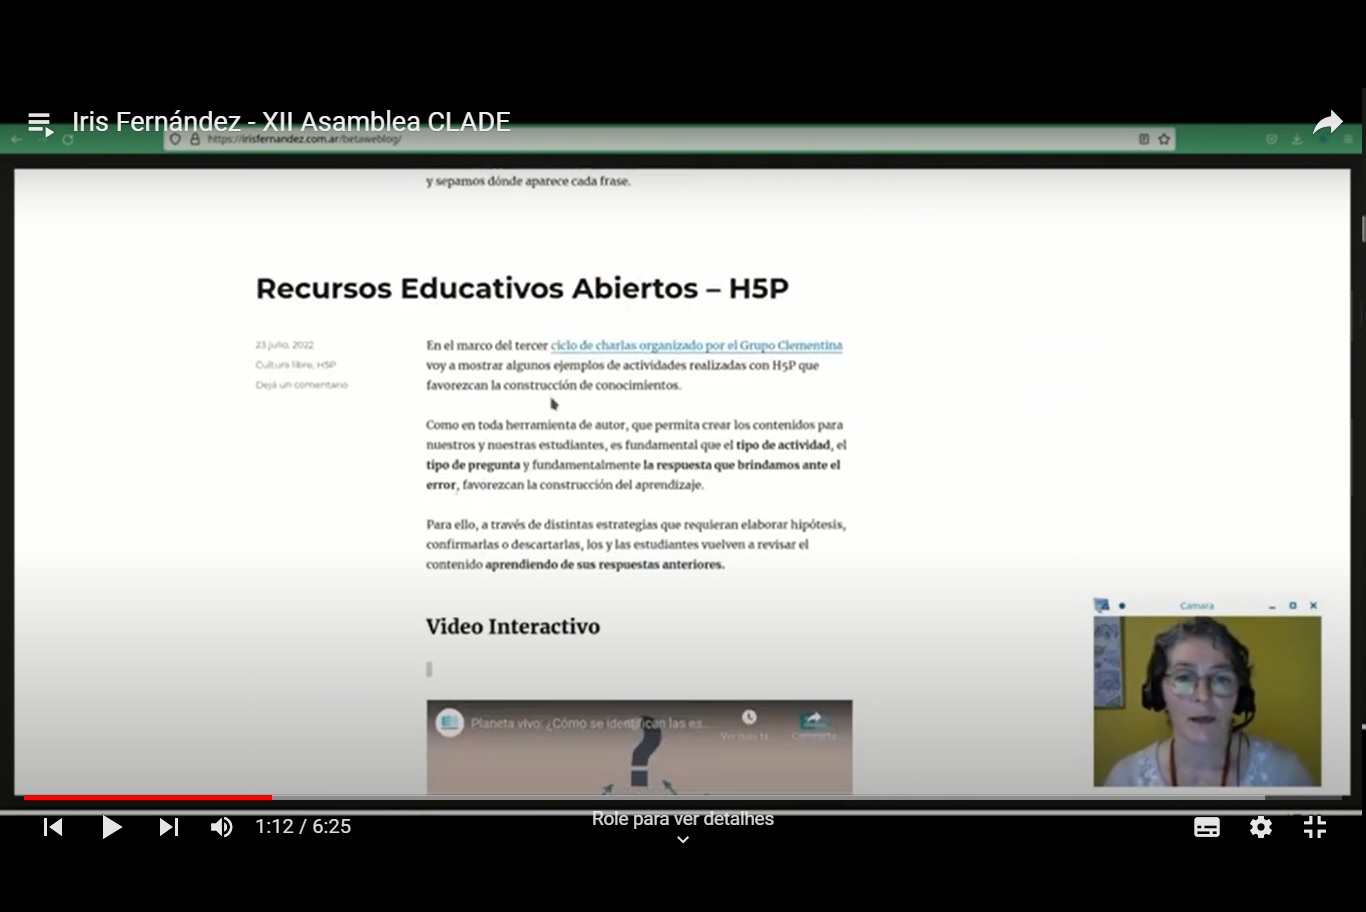Image resolution: width=1366 pixels, height=912 pixels.
Task: Open the hamburger menu beside the video title
Action: (x=40, y=121)
